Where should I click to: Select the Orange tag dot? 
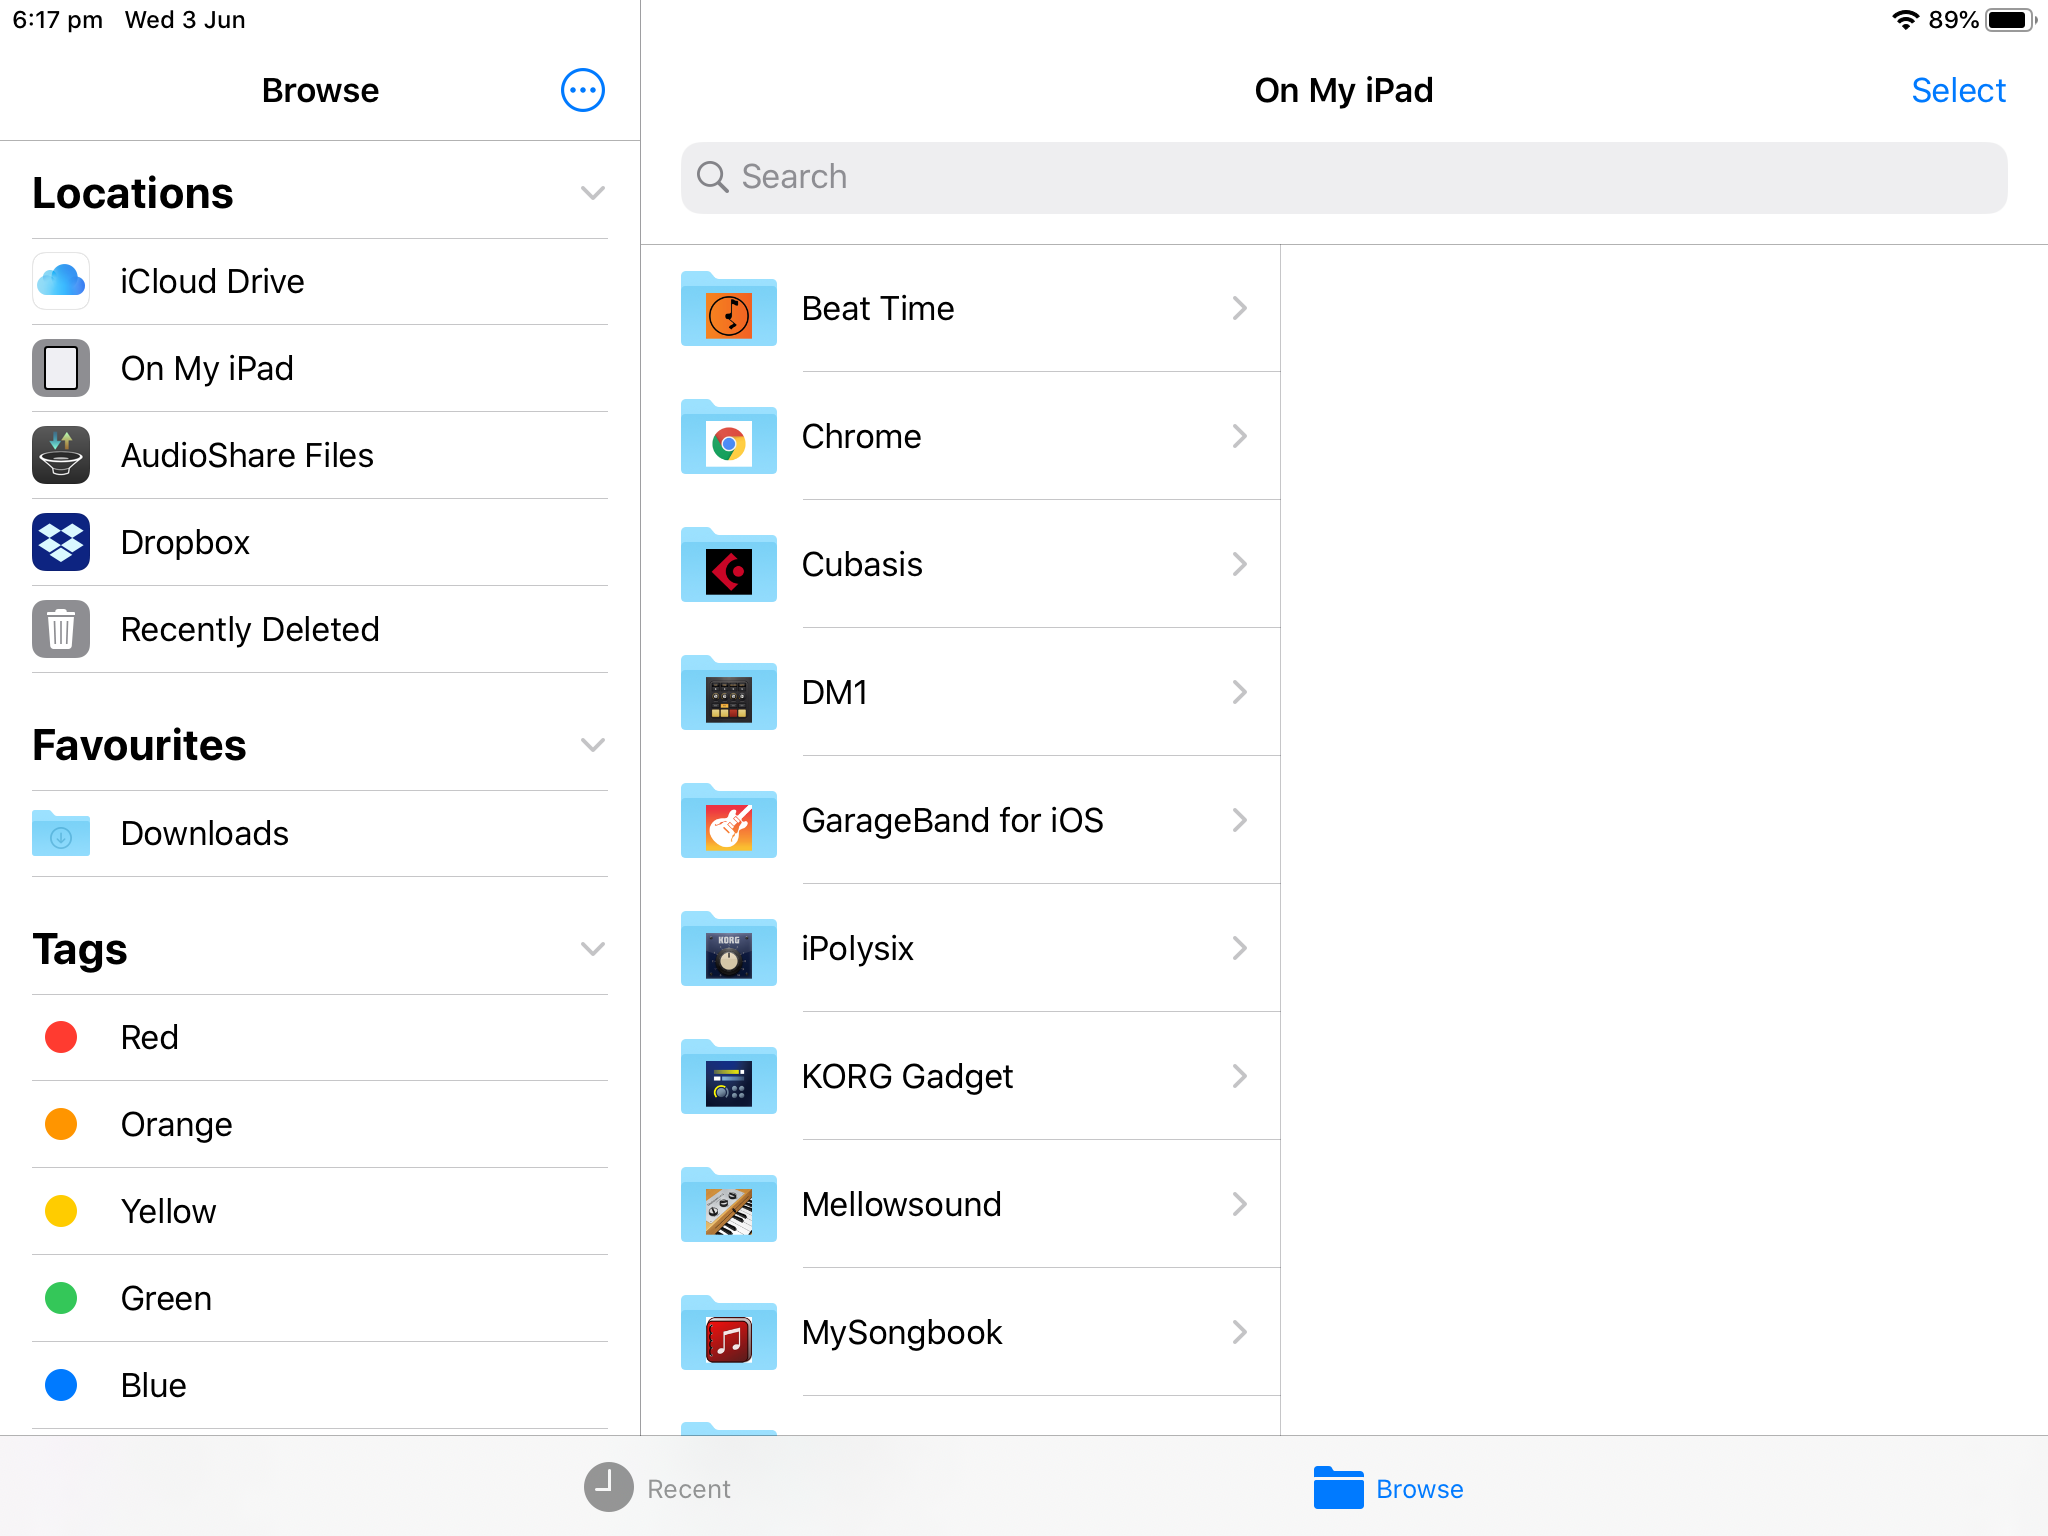pyautogui.click(x=61, y=1124)
